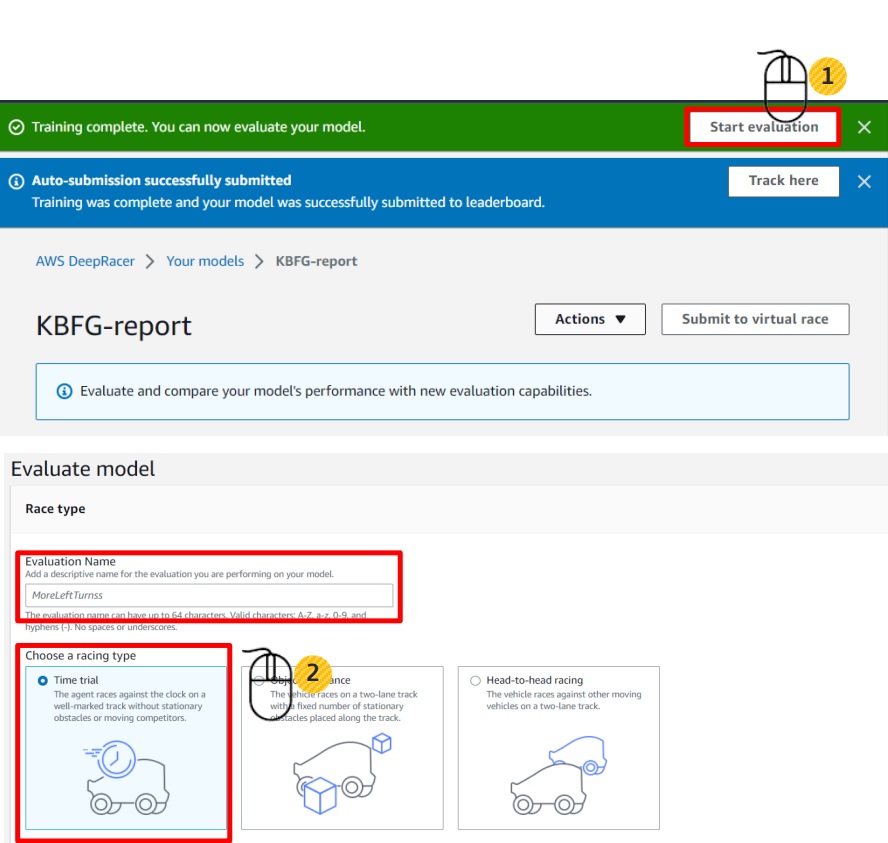Screen dimensions: 888x843
Task: Click the info icon in the evaluation capabilities notice
Action: [x=64, y=391]
